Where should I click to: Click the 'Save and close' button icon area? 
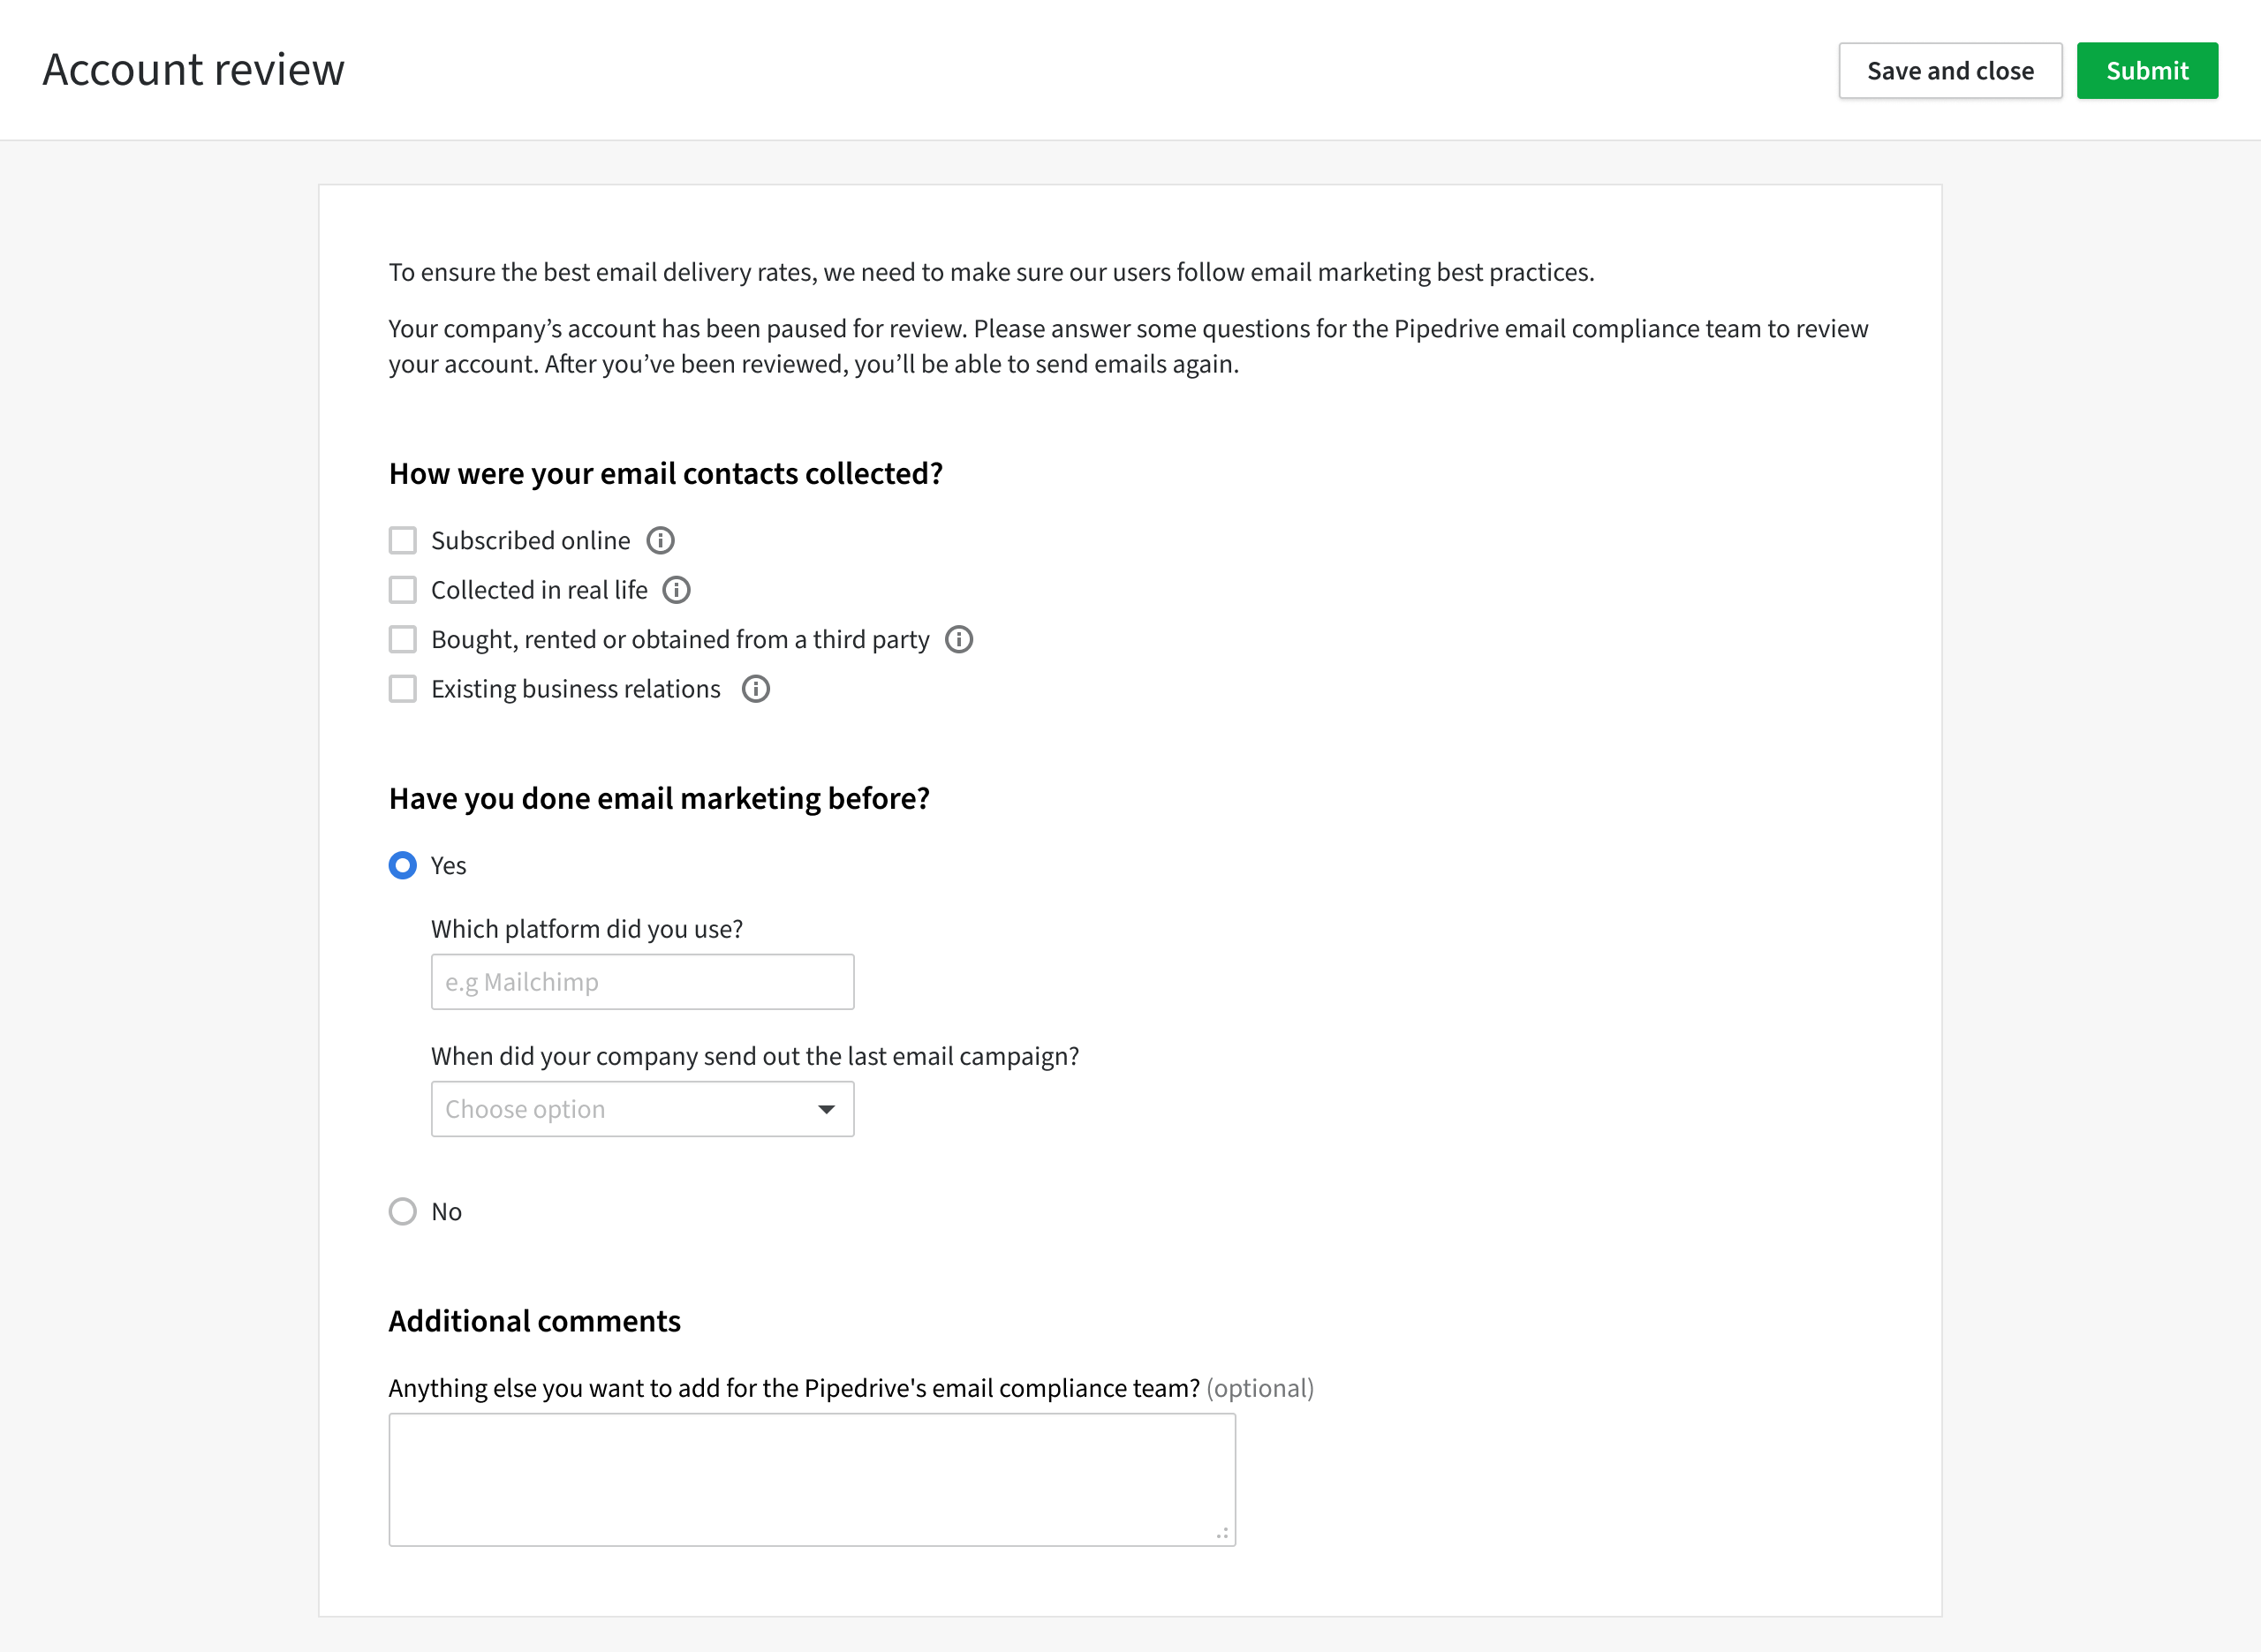coord(1947,71)
